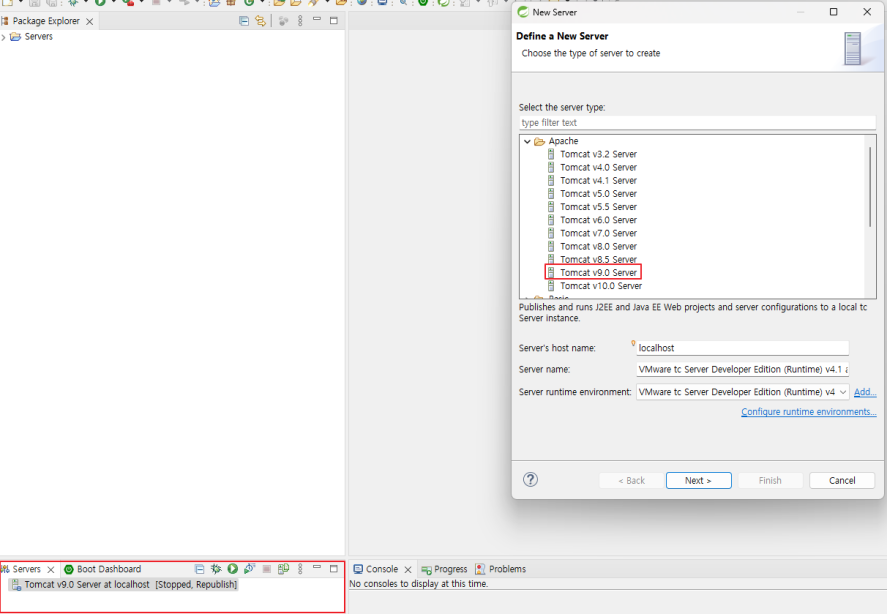Screen dimensions: 887x614
Task: Maximize the New Server dialog
Action: point(833,12)
